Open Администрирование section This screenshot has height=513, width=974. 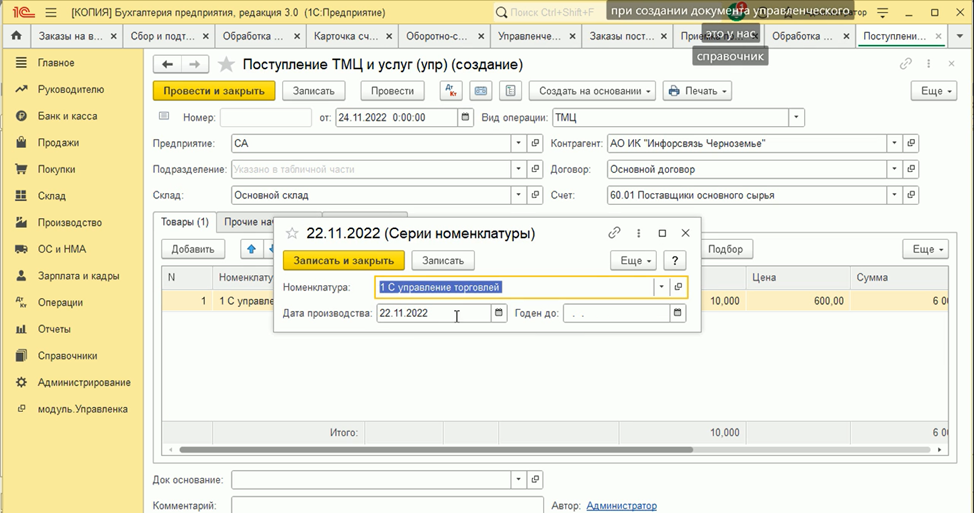(x=84, y=383)
